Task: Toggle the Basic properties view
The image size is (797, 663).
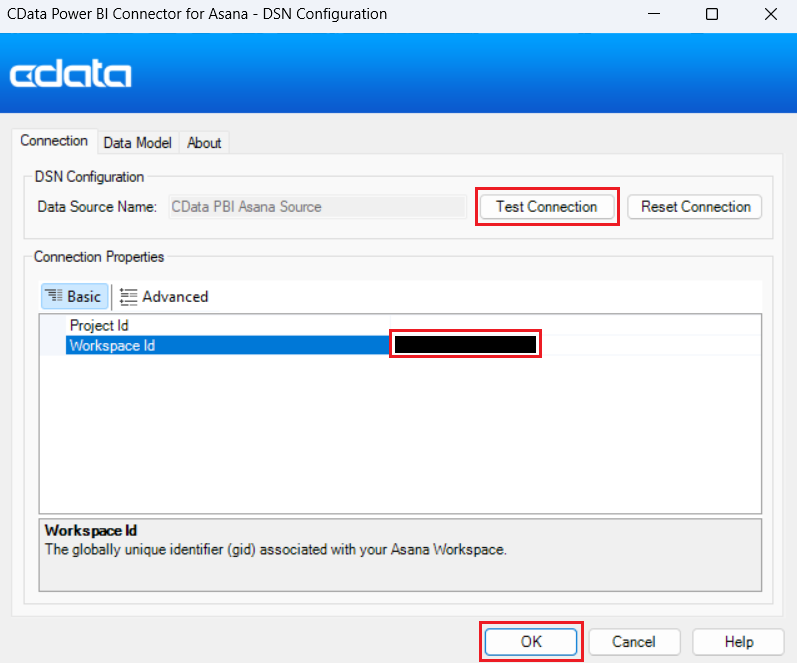Action: (x=74, y=296)
